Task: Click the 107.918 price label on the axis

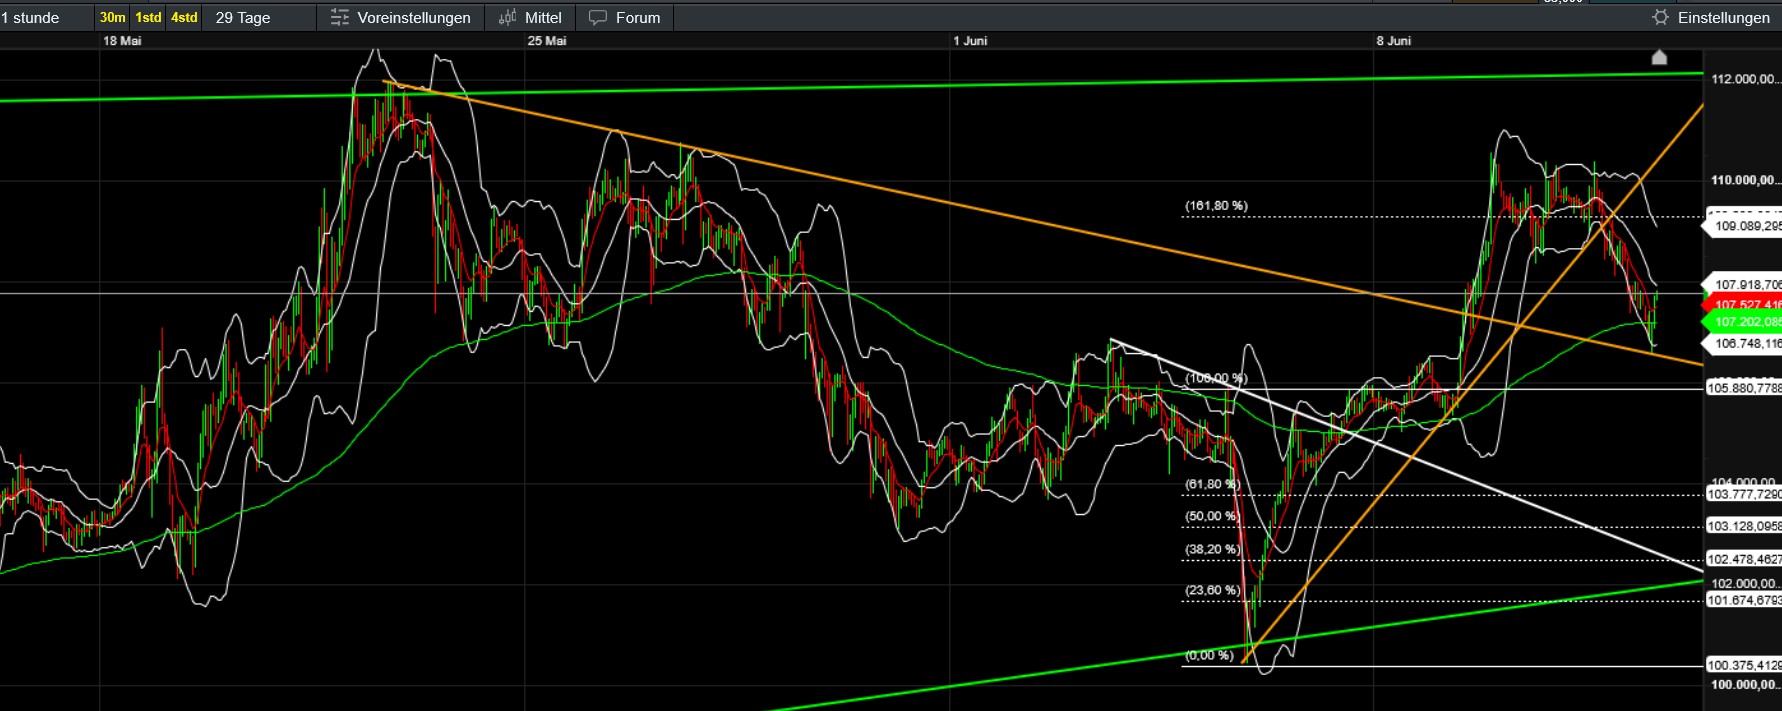Action: [x=1744, y=285]
